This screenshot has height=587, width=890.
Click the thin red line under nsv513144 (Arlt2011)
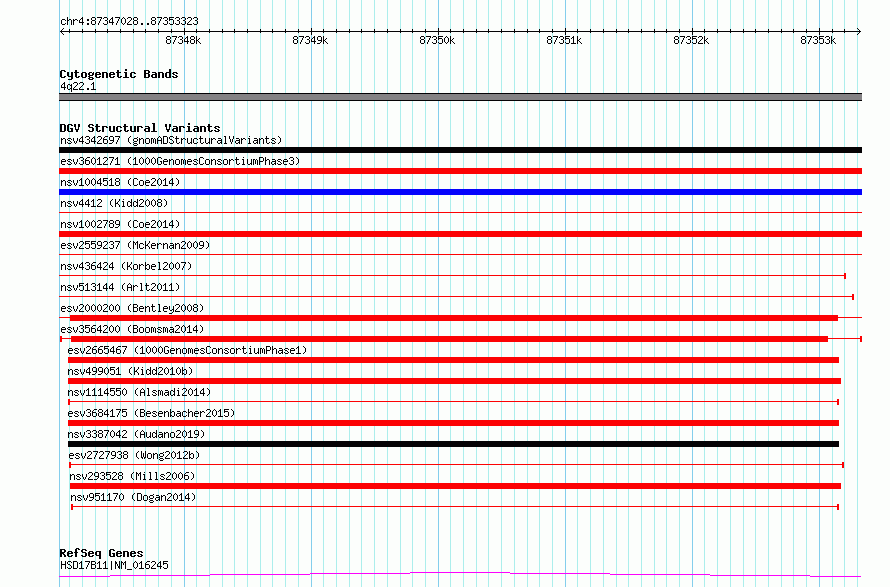point(456,297)
